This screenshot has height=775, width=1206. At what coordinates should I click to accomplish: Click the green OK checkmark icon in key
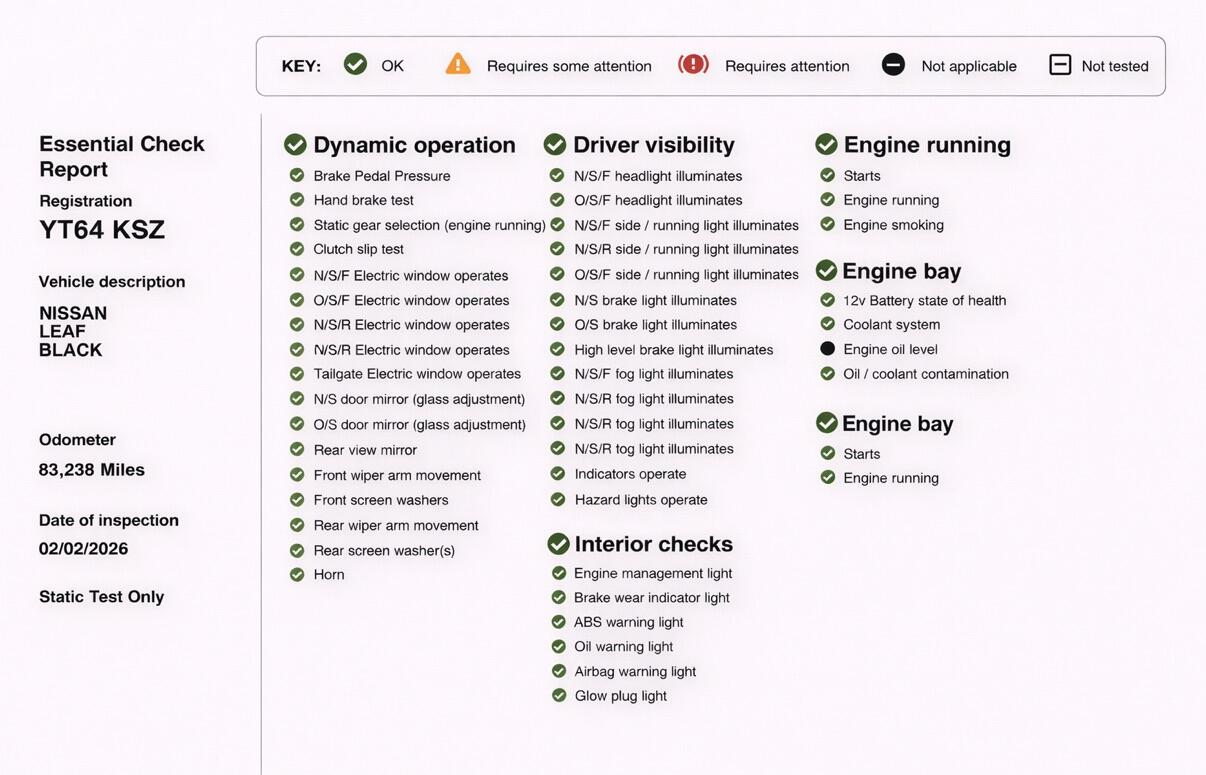355,65
